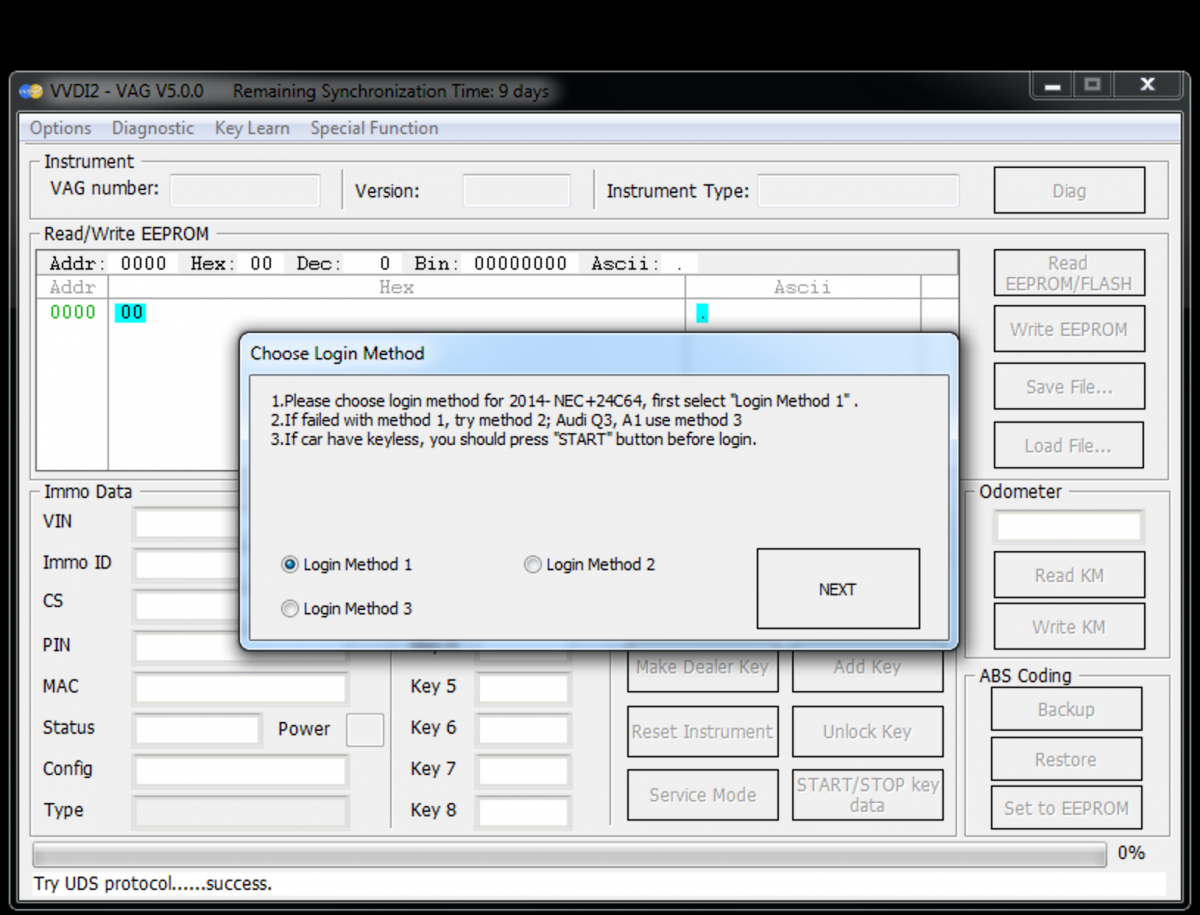Screen dimensions: 1200x915
Task: Click the Write EEPROM button
Action: [x=1069, y=329]
